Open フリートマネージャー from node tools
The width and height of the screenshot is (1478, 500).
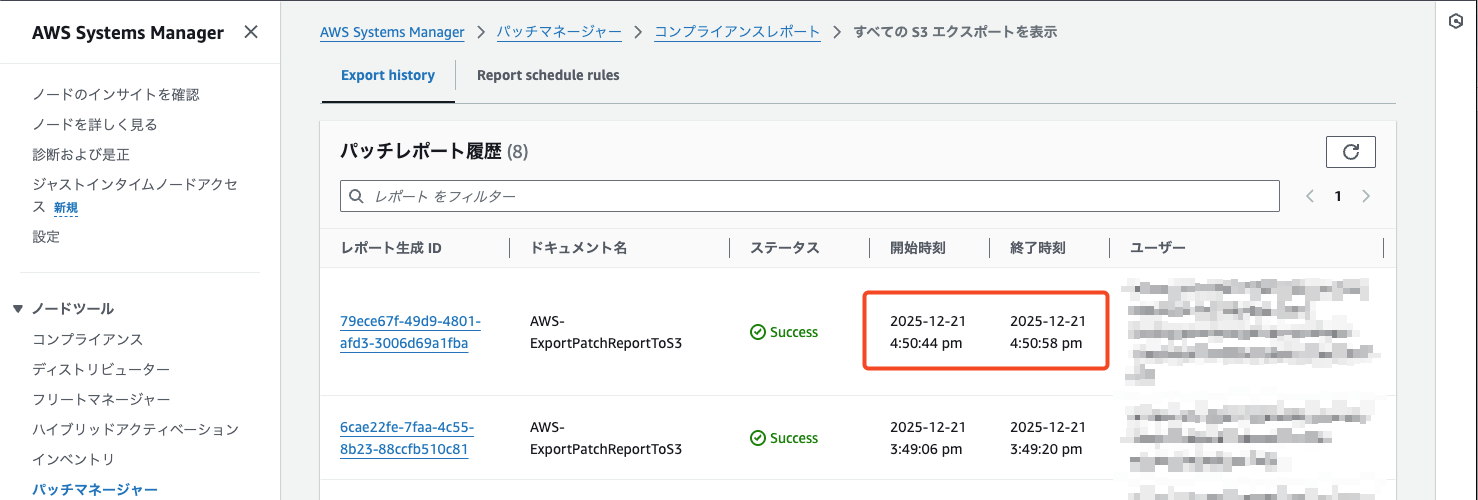(101, 400)
